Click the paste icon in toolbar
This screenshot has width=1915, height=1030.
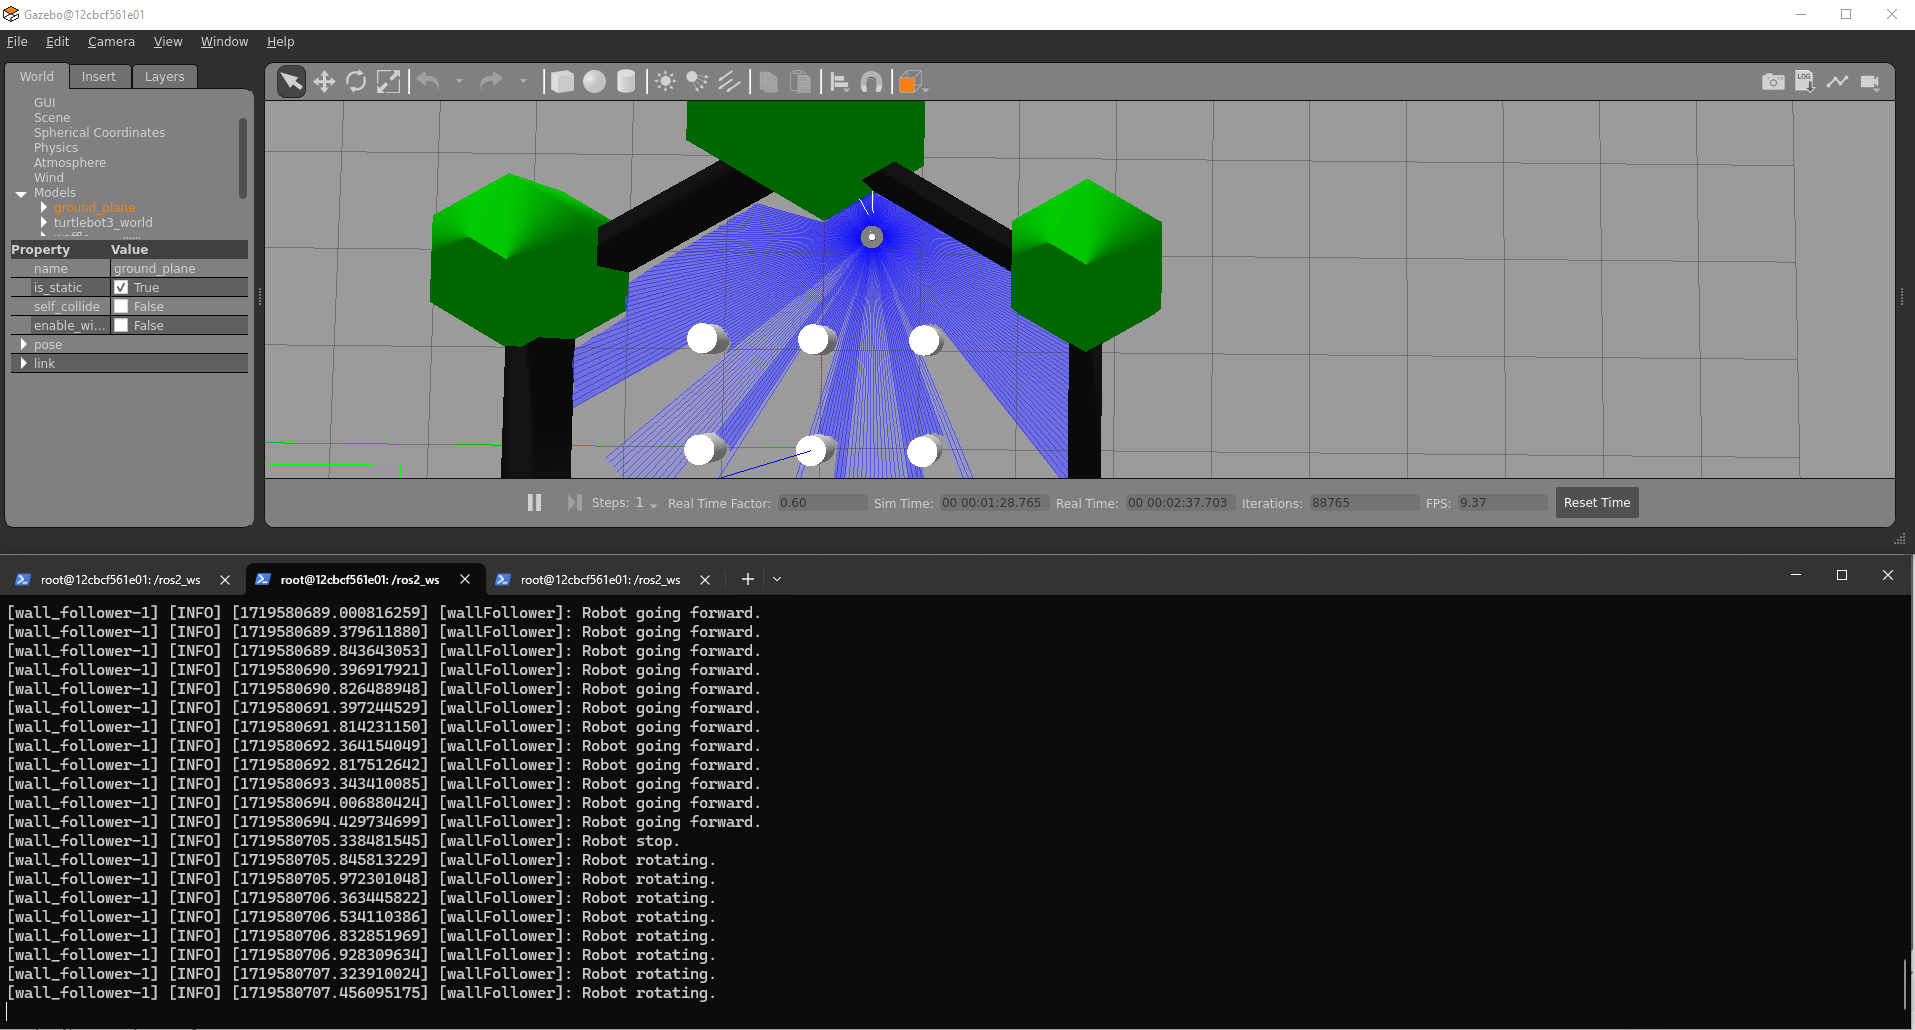800,82
